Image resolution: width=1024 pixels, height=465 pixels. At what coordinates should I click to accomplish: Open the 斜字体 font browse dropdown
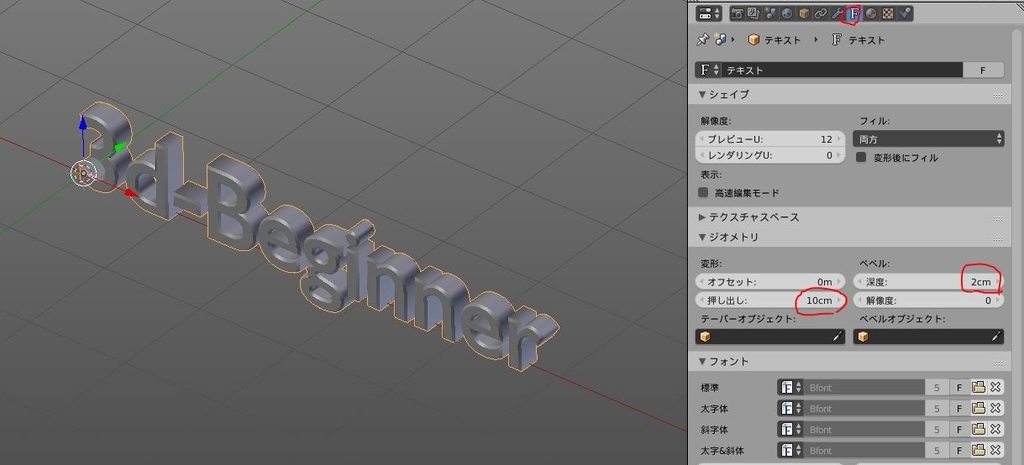tap(790, 430)
